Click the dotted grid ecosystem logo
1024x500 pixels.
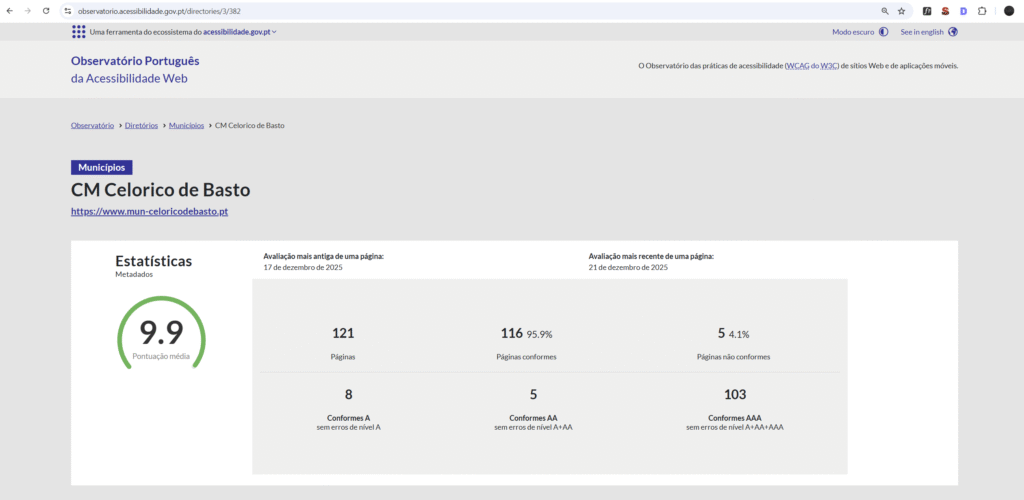click(x=78, y=32)
